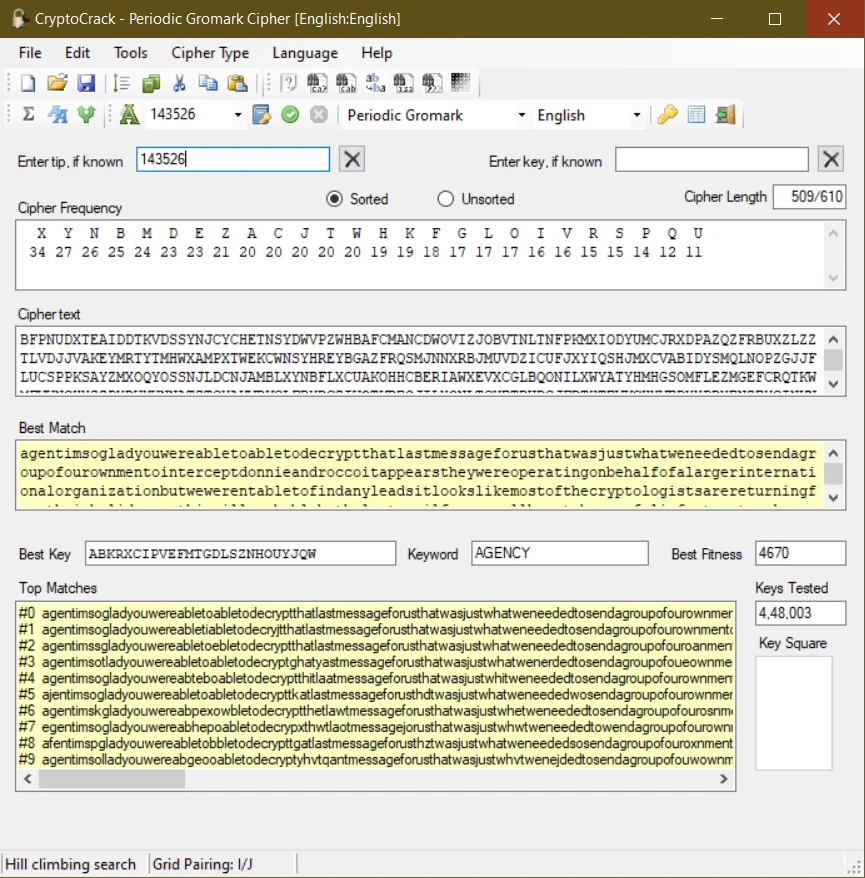Screen dimensions: 865x878
Task: Open the English language dropdown
Action: pos(637,115)
